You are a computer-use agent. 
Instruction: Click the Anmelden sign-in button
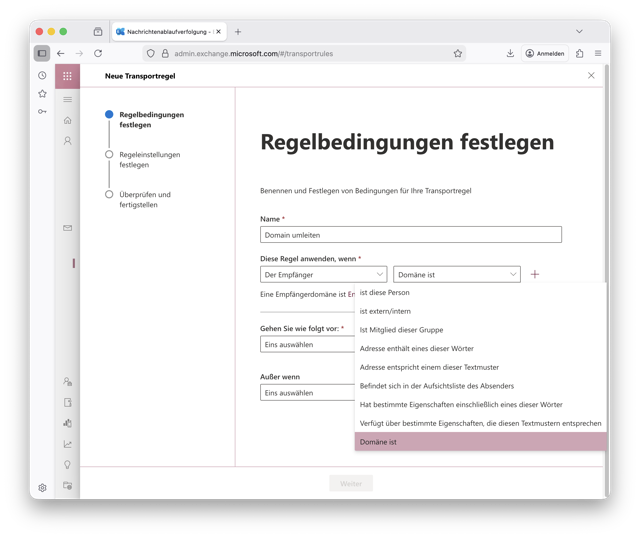coord(544,54)
